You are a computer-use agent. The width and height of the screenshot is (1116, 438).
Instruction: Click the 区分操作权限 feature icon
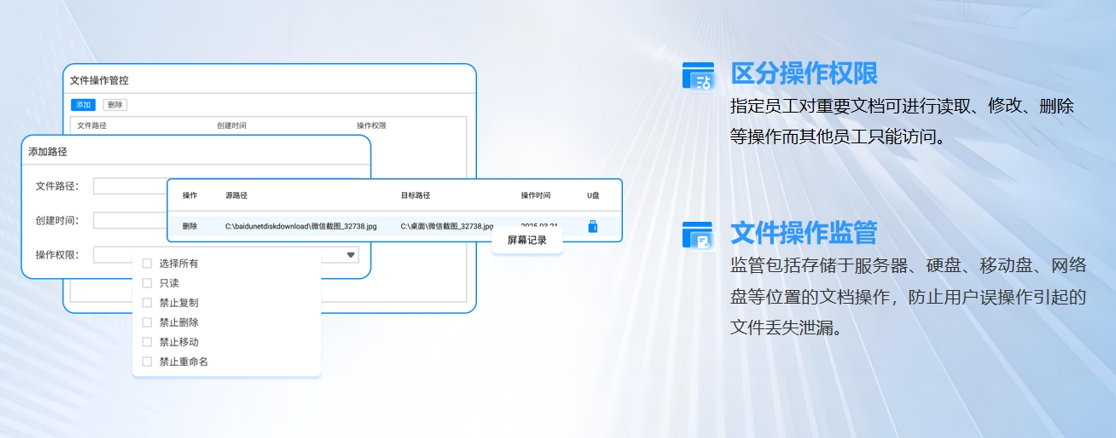point(698,75)
